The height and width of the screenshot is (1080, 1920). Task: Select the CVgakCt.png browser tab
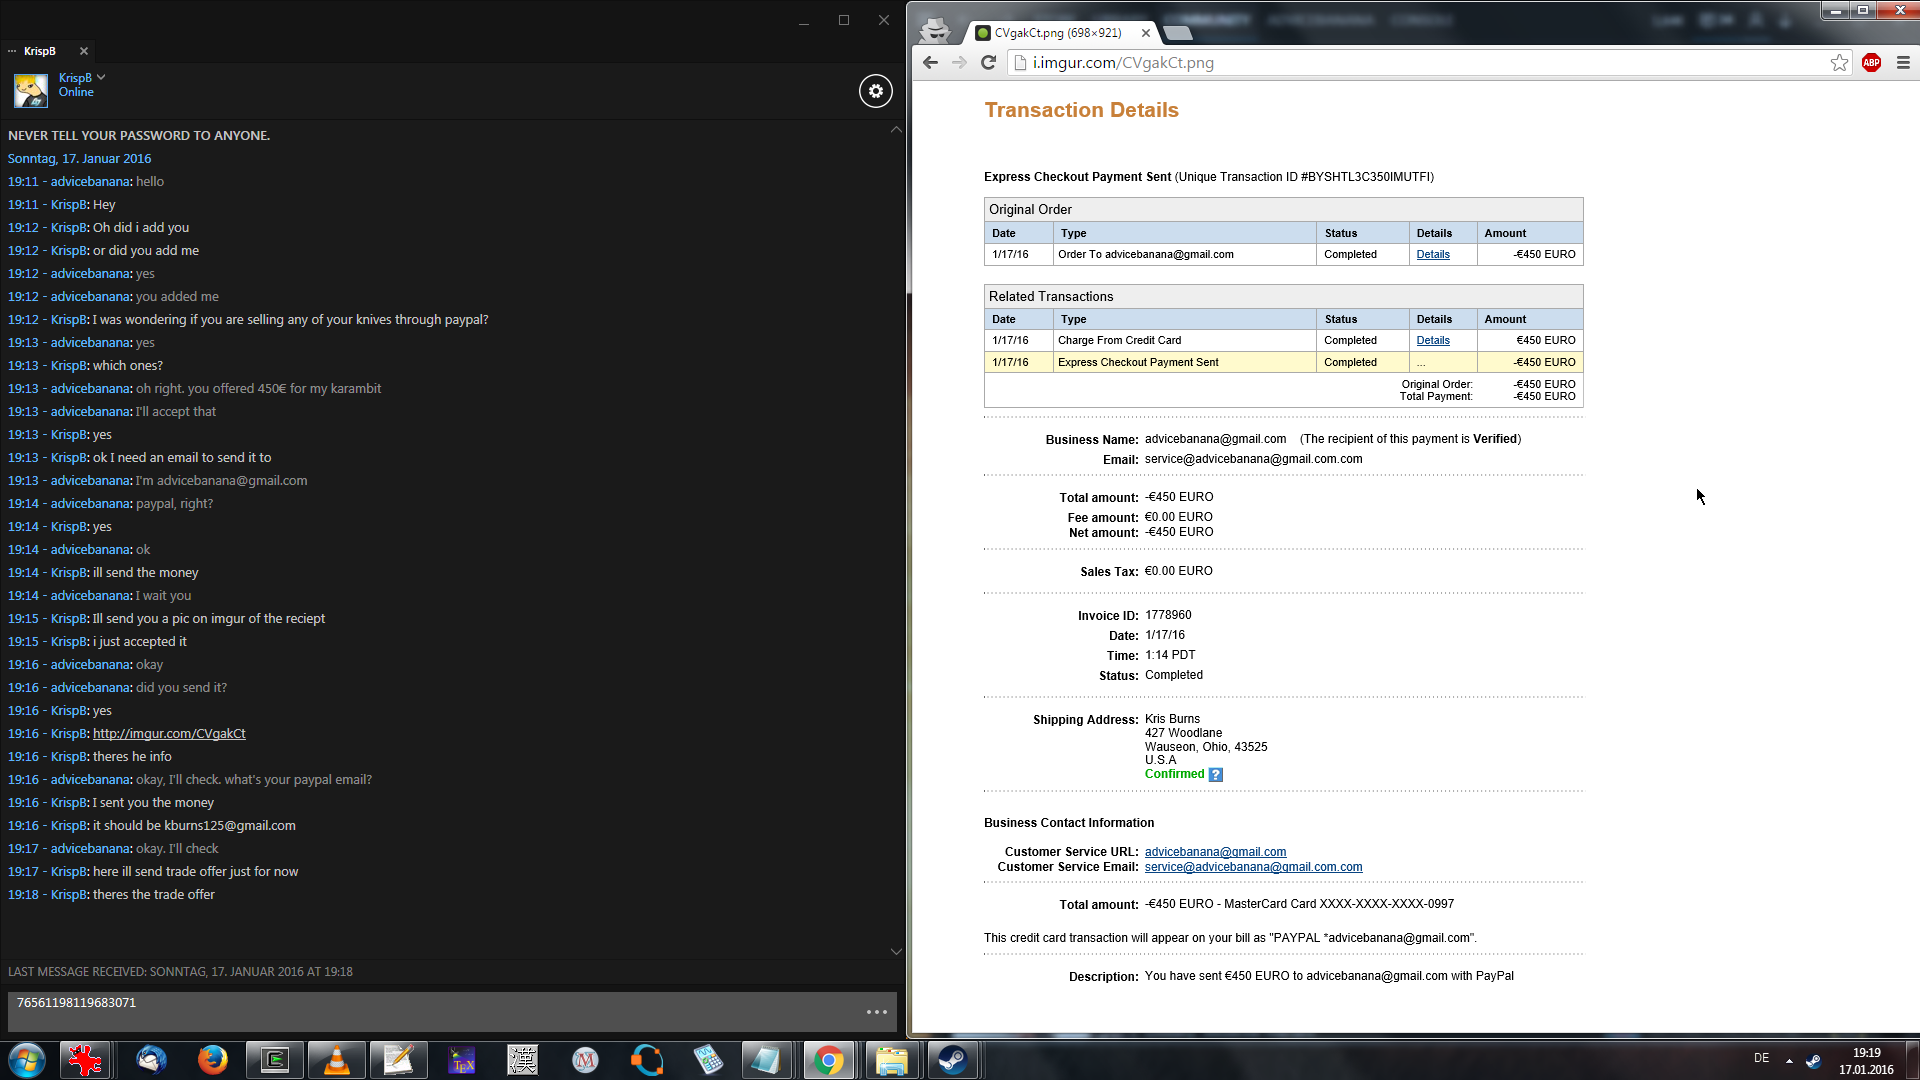1057,33
